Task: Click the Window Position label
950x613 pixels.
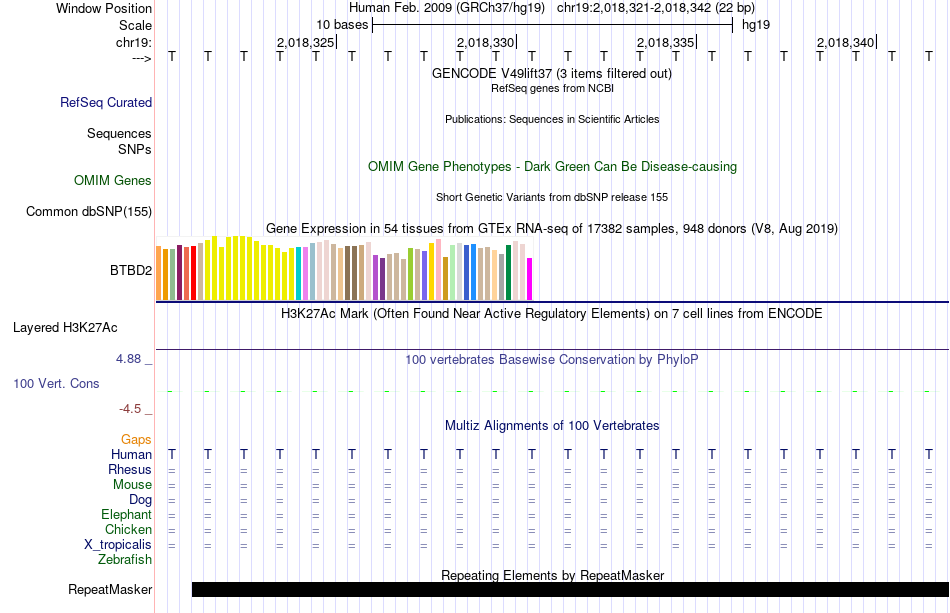Action: pyautogui.click(x=104, y=8)
